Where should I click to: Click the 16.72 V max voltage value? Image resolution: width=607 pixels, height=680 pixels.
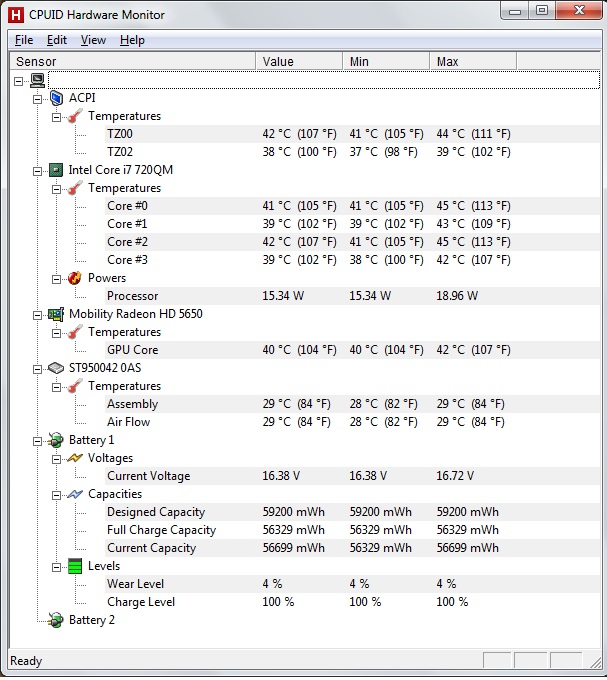tap(455, 476)
